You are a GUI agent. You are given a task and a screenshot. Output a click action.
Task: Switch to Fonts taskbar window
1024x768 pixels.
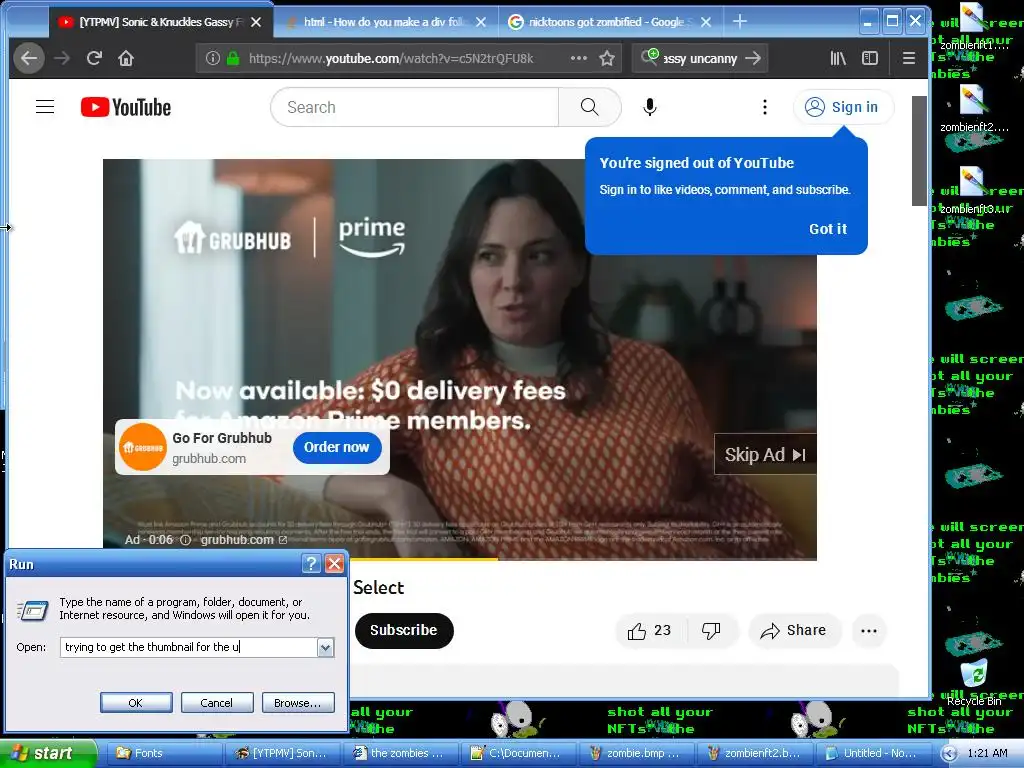163,754
